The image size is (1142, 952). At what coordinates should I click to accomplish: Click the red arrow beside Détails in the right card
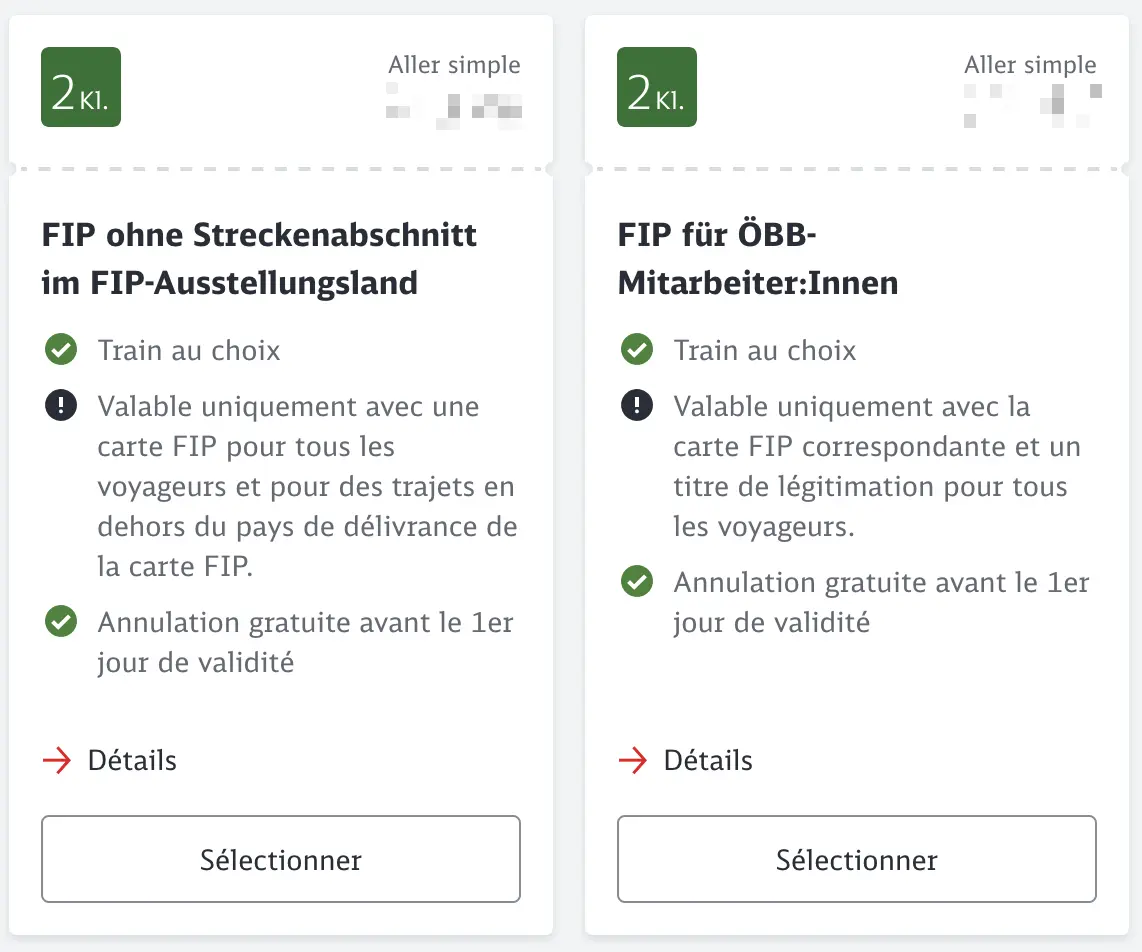click(634, 761)
